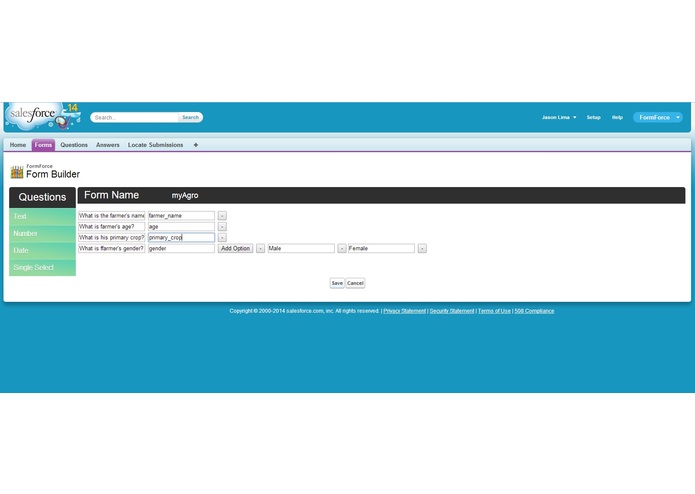Click the primary_crop name field
Image resolution: width=695 pixels, height=494 pixels.
(181, 237)
